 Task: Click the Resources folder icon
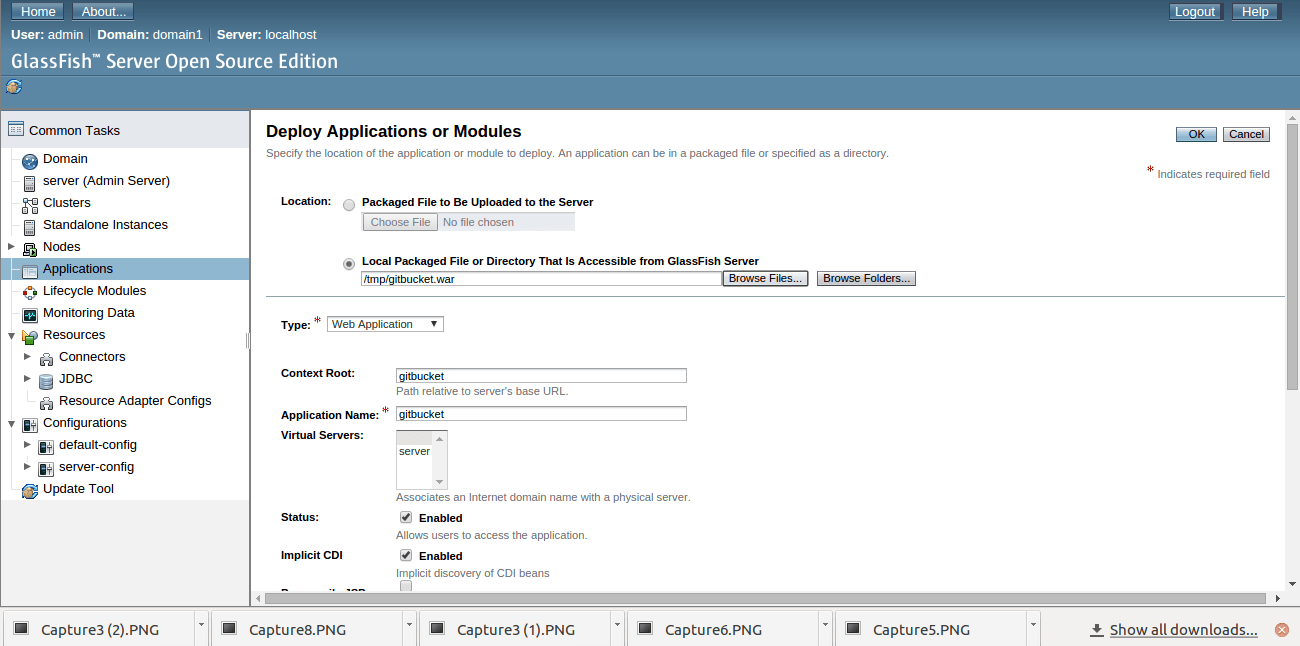(30, 336)
